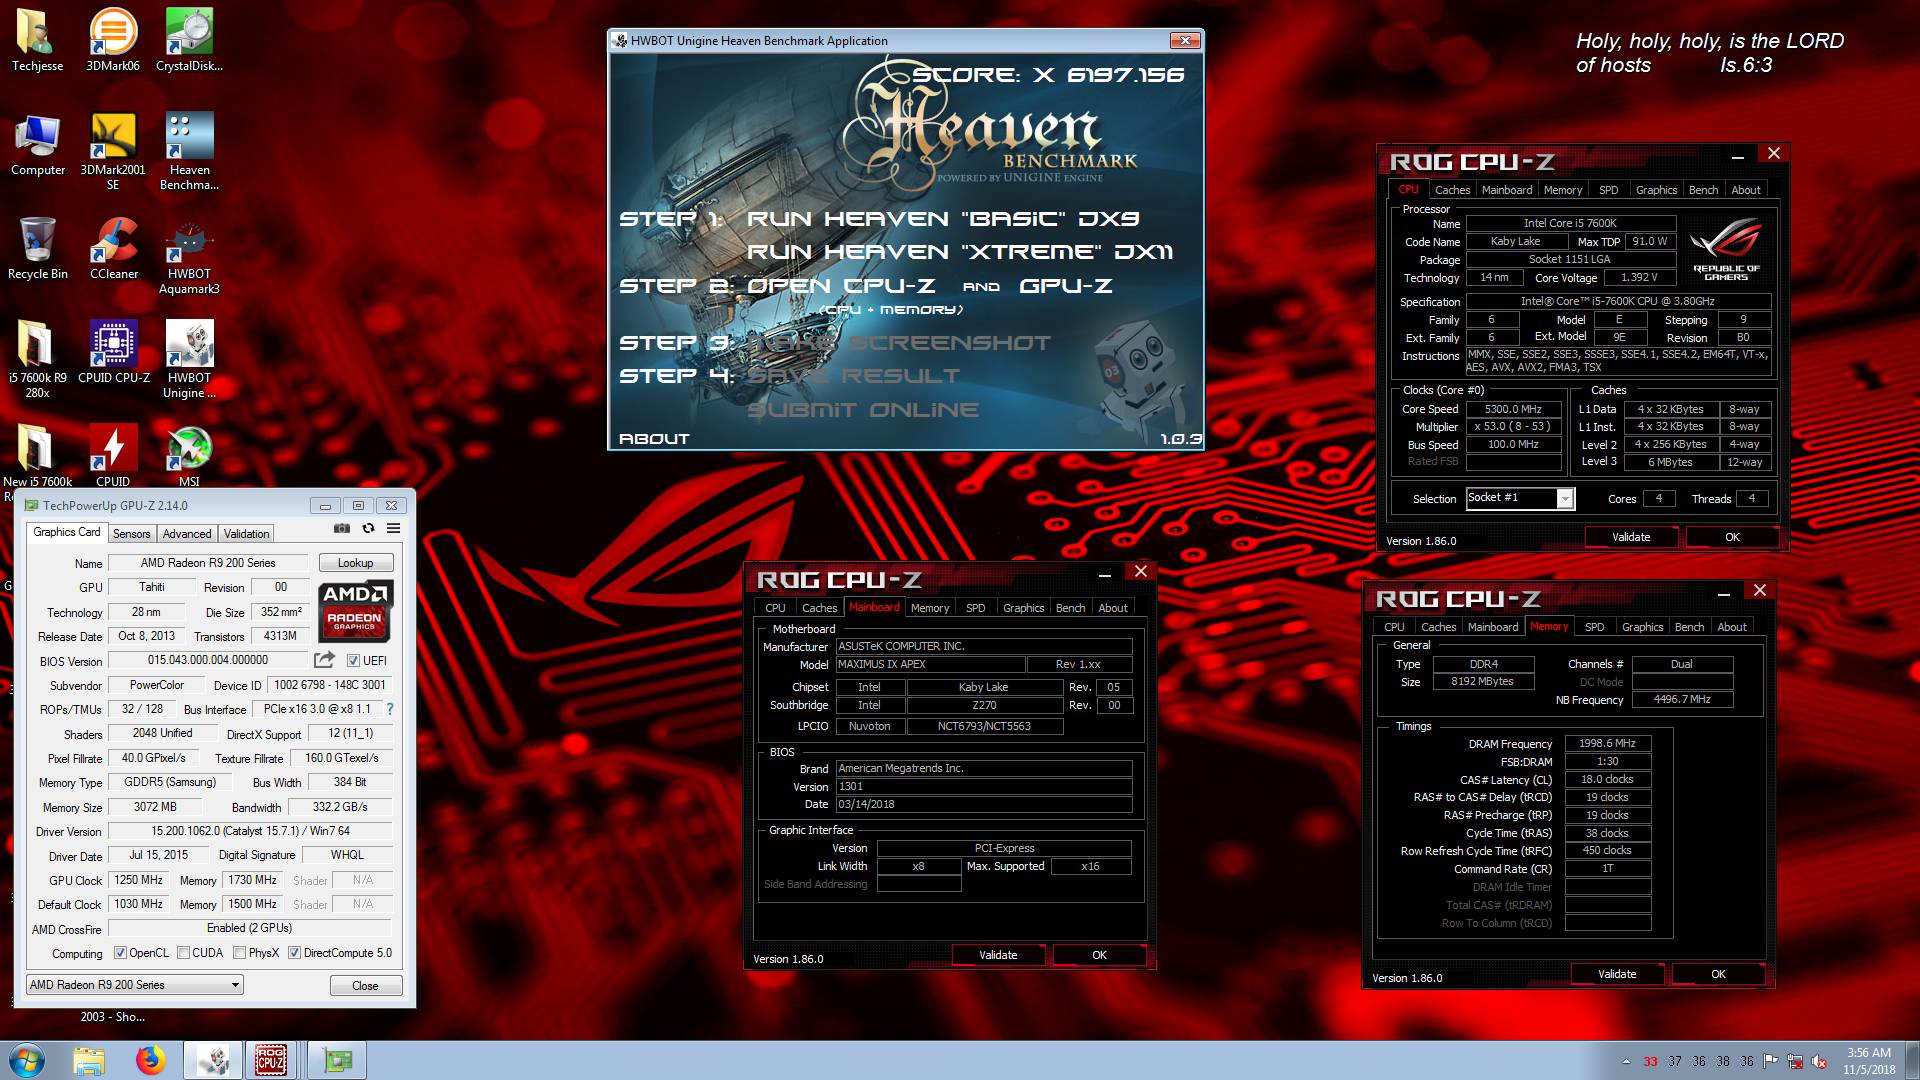
Task: Click RUN HEAVEN "BASIC" DX9
Action: pyautogui.click(x=943, y=219)
